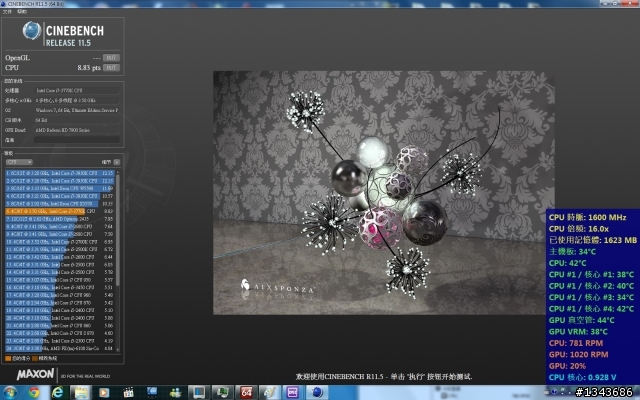Click the CPU score 8.83 pts value

(89, 68)
